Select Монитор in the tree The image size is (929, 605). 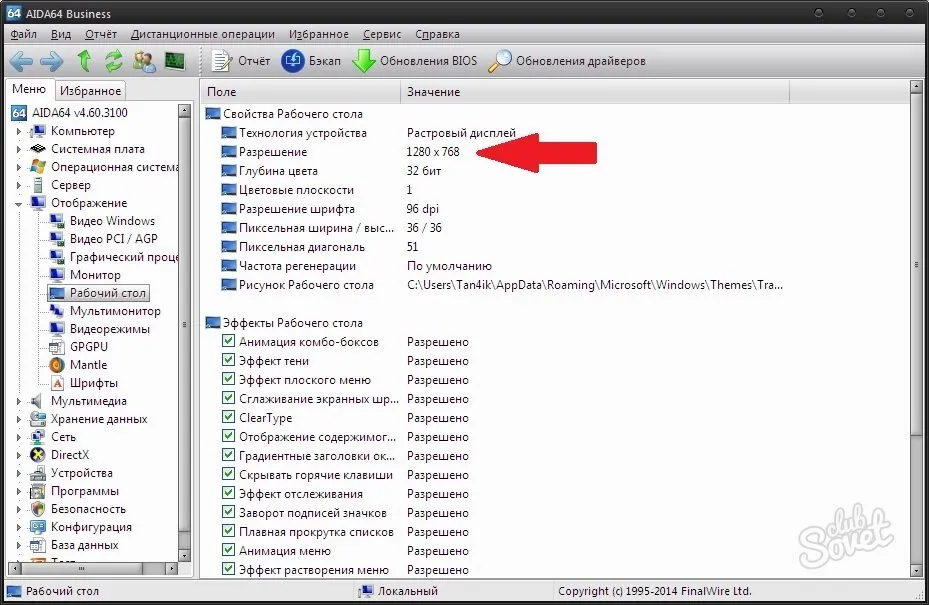click(95, 275)
